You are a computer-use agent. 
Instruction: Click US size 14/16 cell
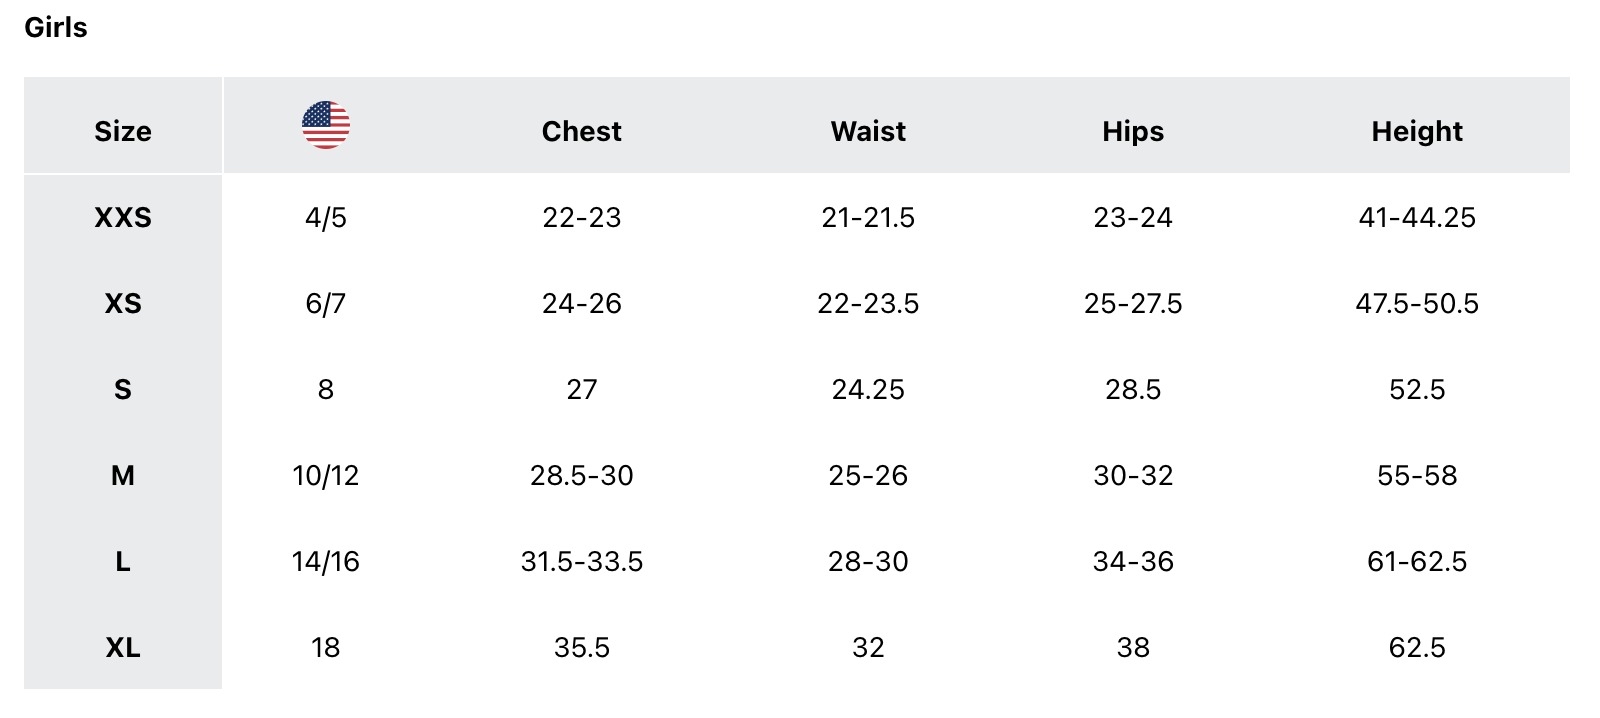tap(326, 561)
